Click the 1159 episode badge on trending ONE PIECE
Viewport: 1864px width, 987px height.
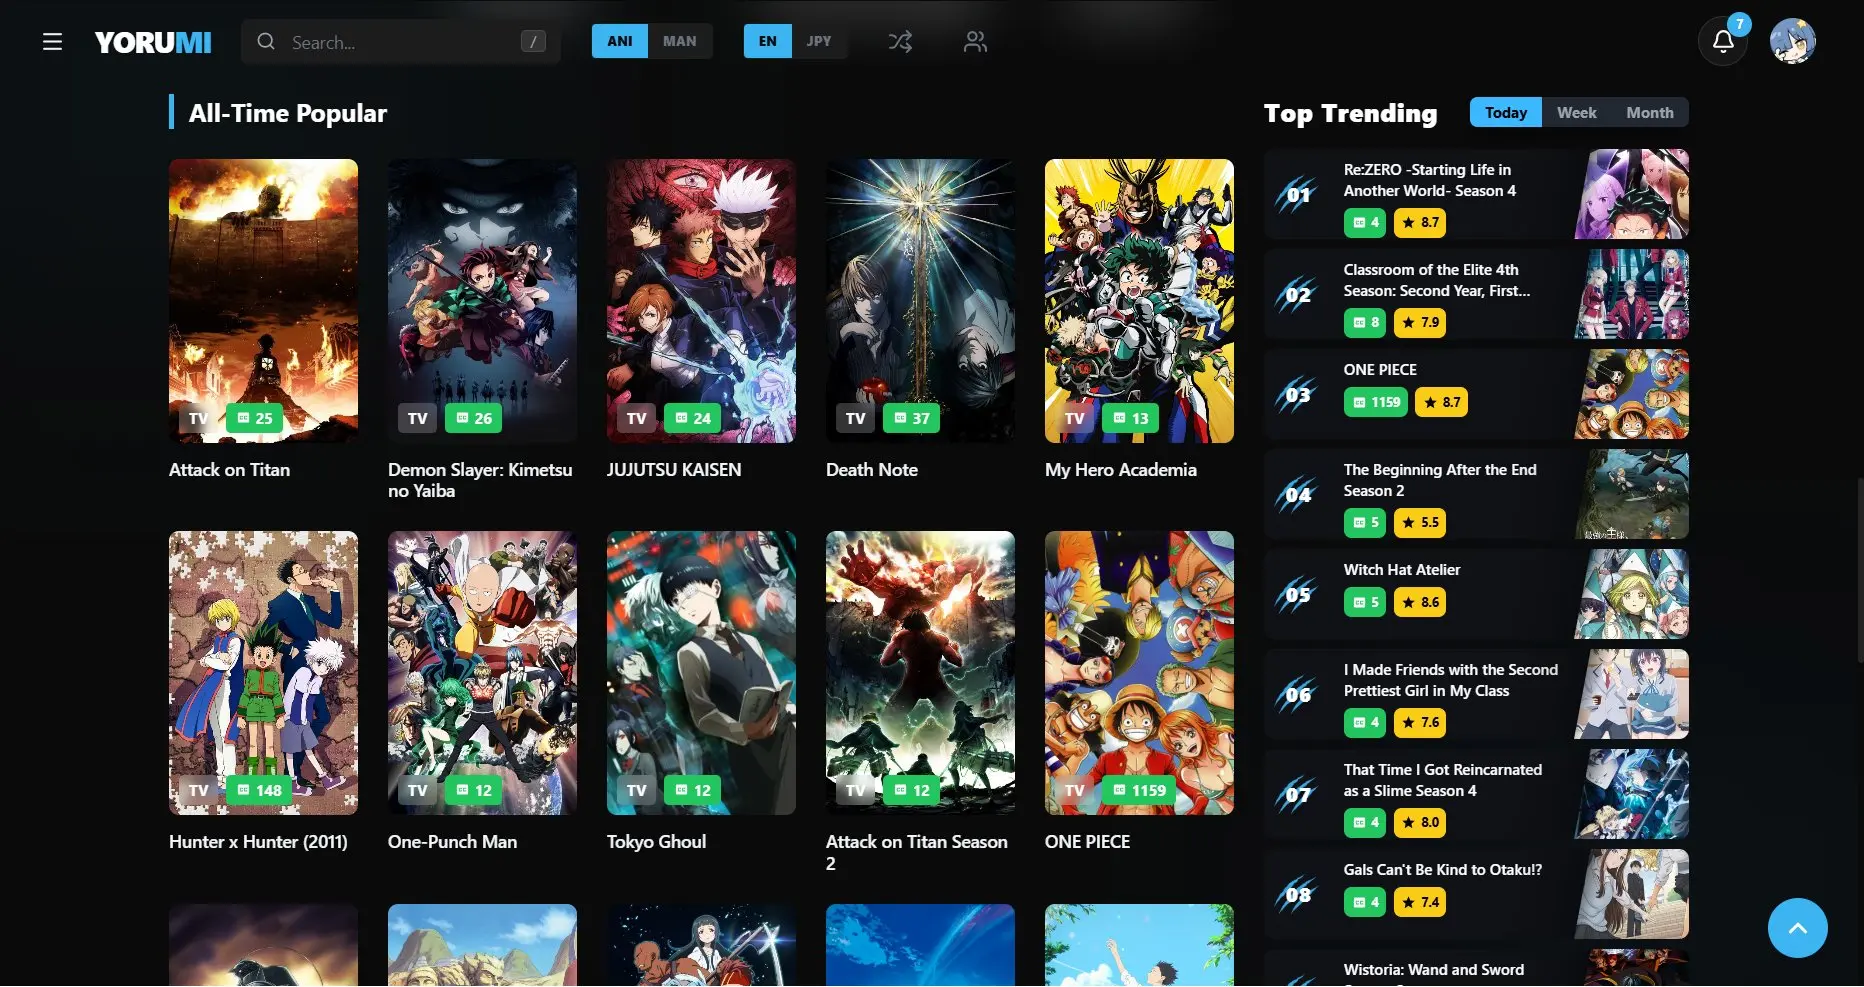(1376, 402)
